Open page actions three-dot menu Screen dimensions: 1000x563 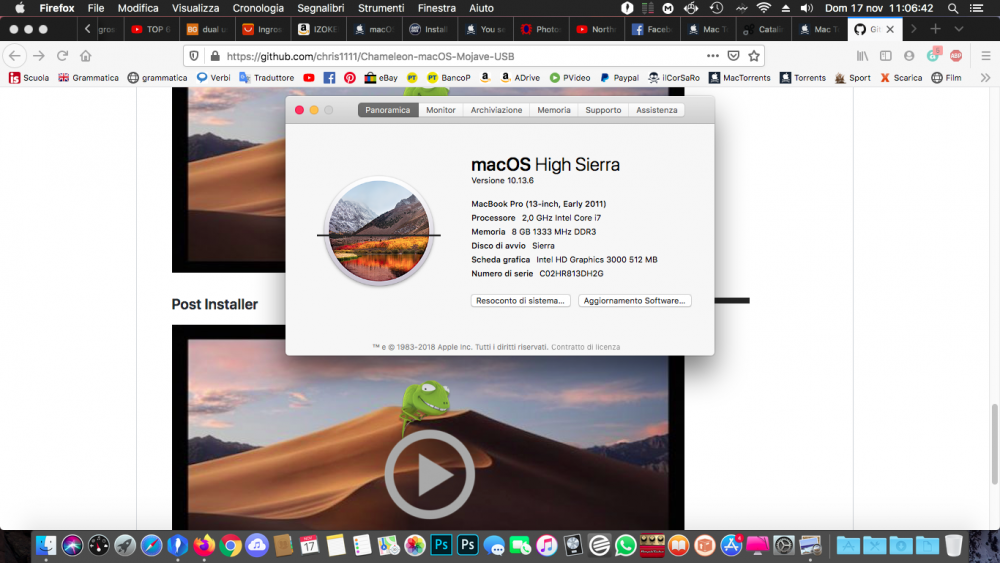[x=713, y=56]
